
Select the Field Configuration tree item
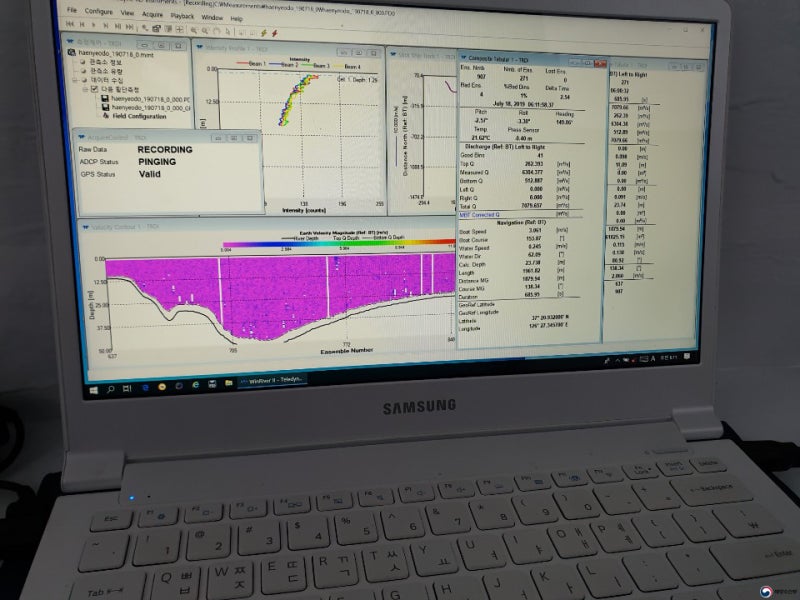coord(139,116)
